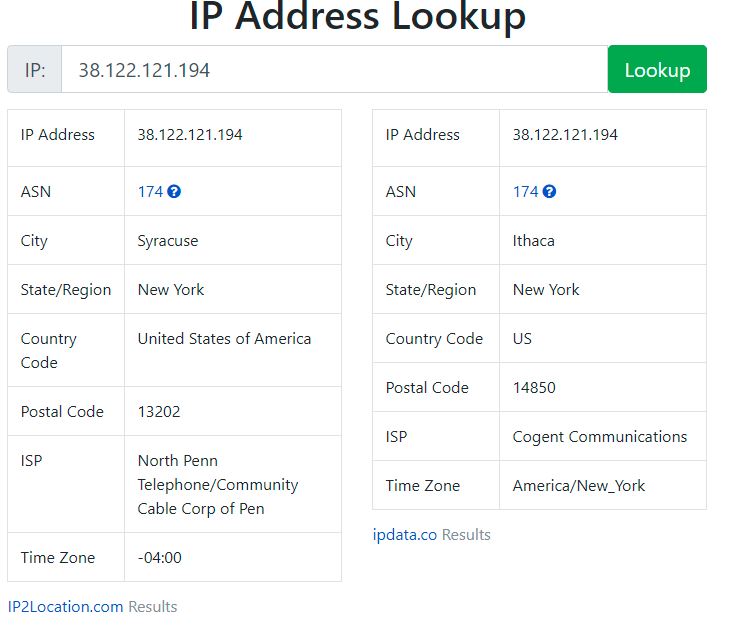735x627 pixels.
Task: Click the postal code 14850 value
Action: [534, 388]
